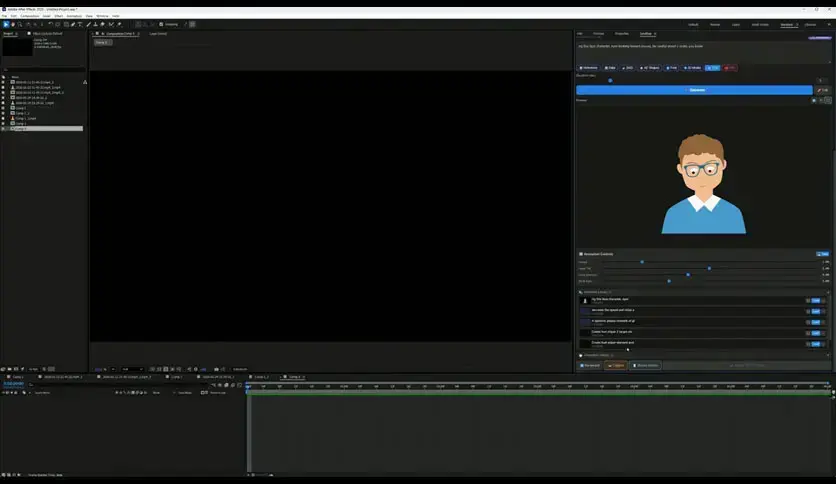The width and height of the screenshot is (836, 484).
Task: Click the Project panel search field
Action: (44, 70)
